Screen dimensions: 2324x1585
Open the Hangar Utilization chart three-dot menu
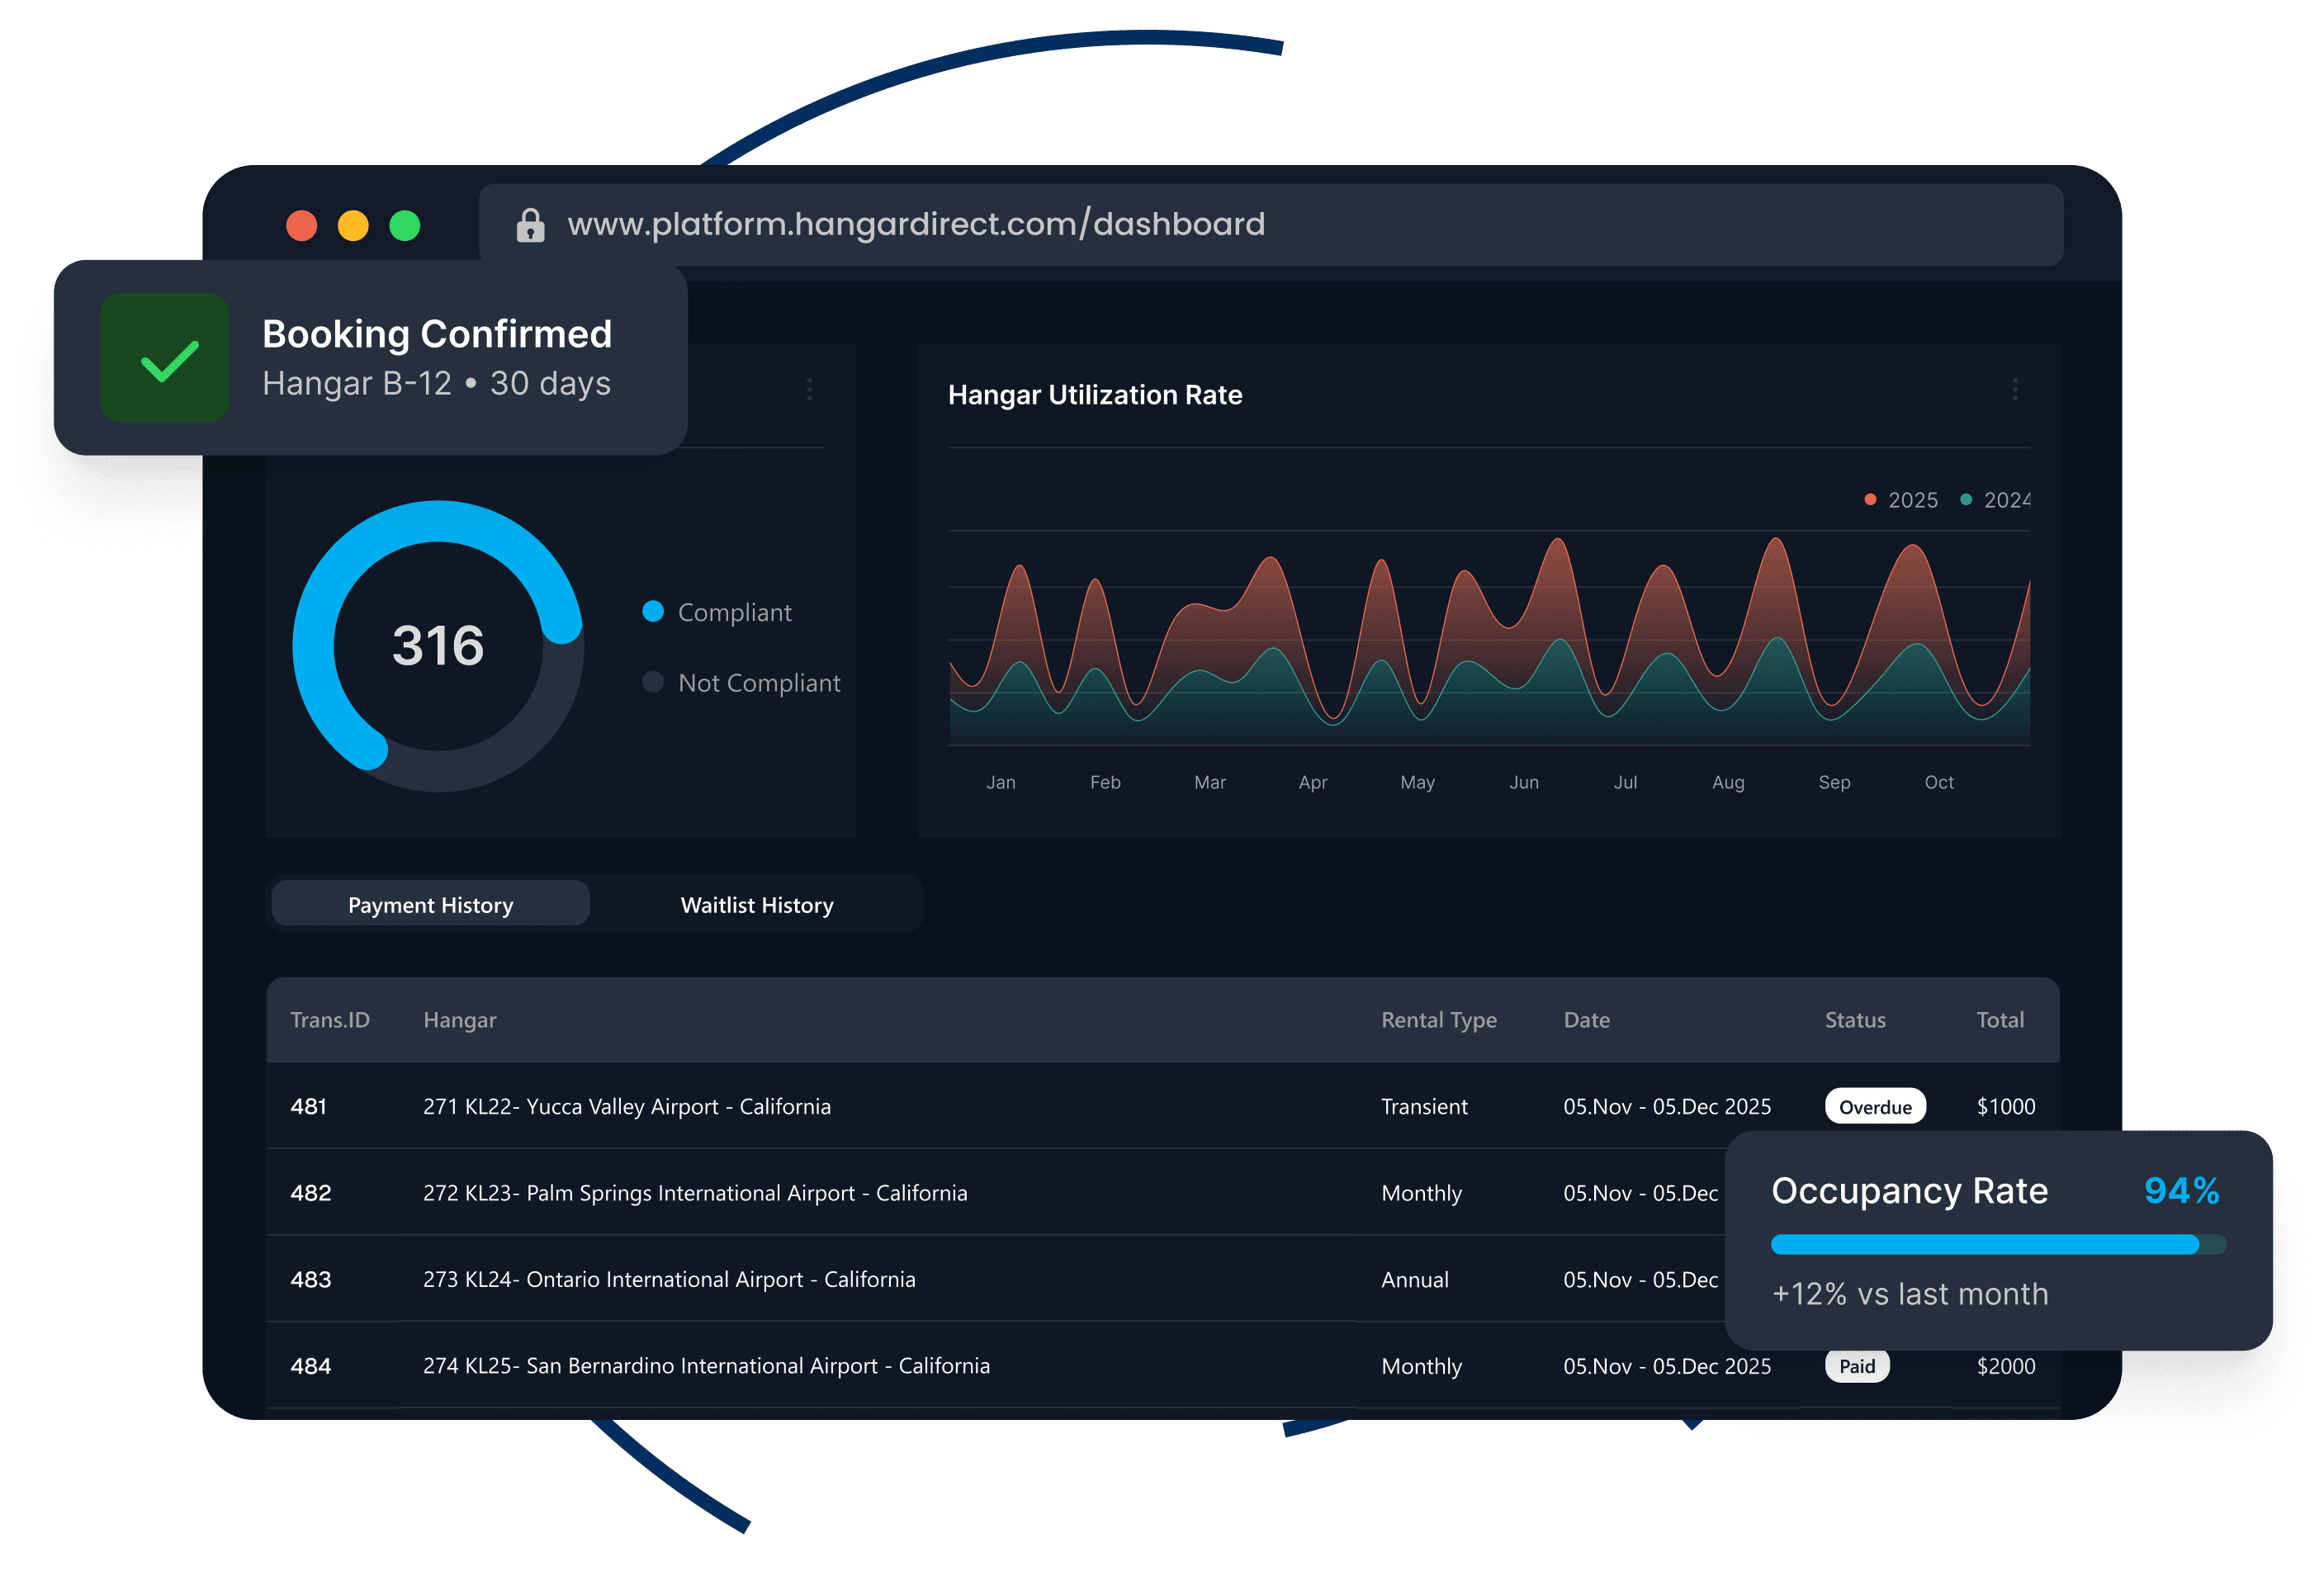pos(2014,391)
